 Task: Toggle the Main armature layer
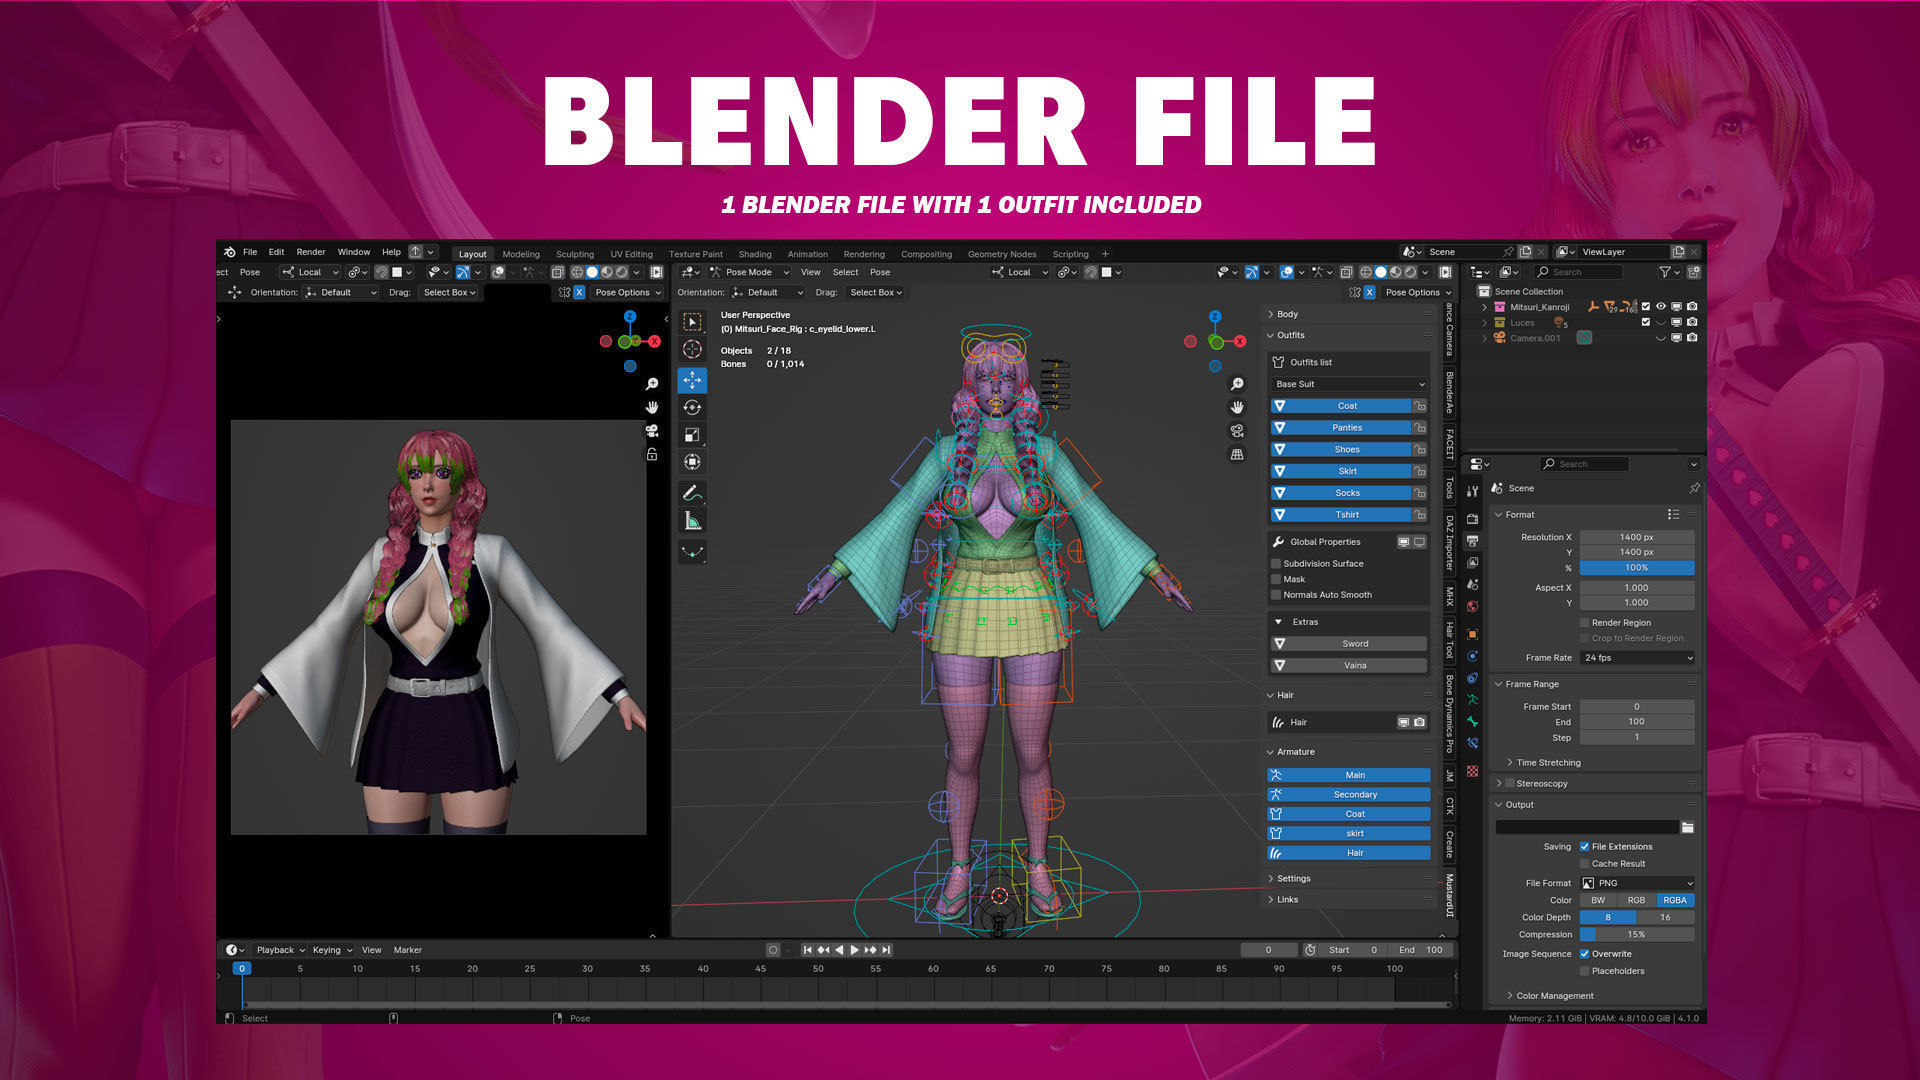pos(1348,775)
